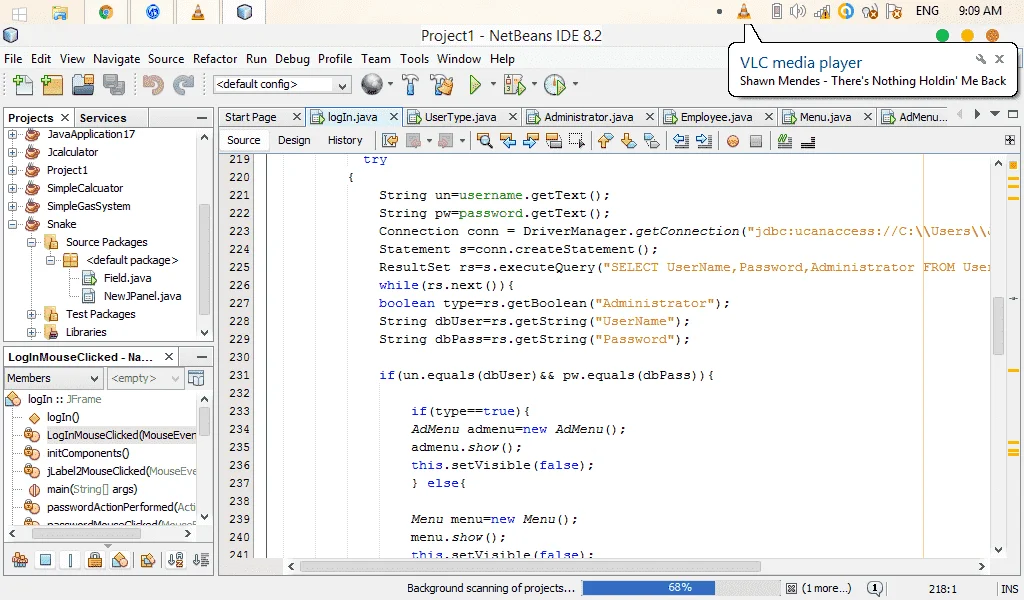The width and height of the screenshot is (1024, 600).
Task: Click the Last Edit editor toolbar icon
Action: 390,140
